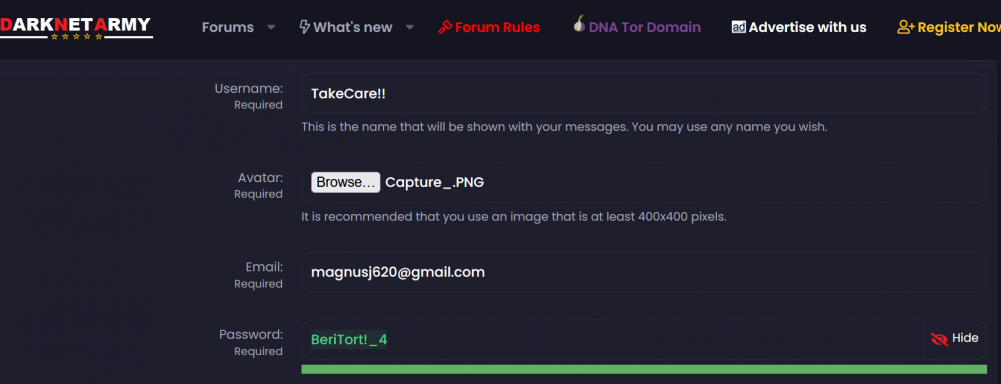The height and width of the screenshot is (384, 1001).
Task: Click the user-plus icon beside Register Now
Action: pyautogui.click(x=906, y=27)
